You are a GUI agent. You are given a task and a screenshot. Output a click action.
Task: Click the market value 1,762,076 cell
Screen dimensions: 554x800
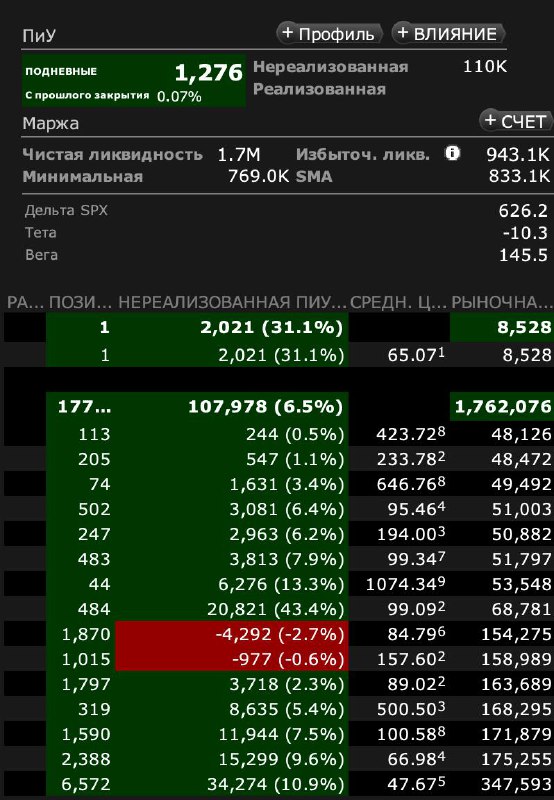[502, 406]
